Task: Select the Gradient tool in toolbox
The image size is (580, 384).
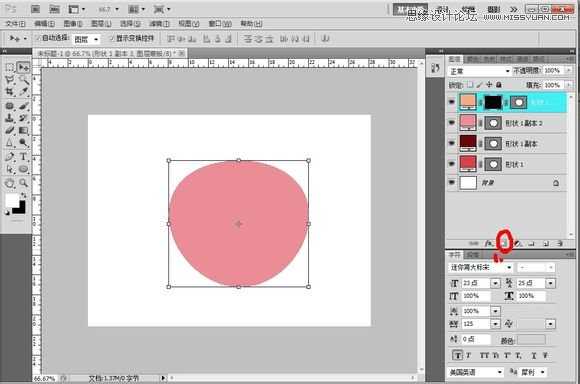Action: tap(23, 131)
